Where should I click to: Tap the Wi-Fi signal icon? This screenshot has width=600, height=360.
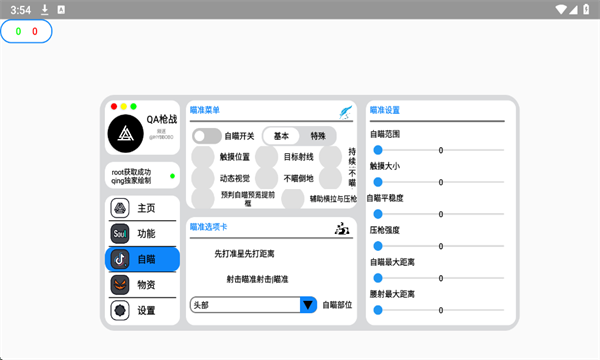pos(561,9)
